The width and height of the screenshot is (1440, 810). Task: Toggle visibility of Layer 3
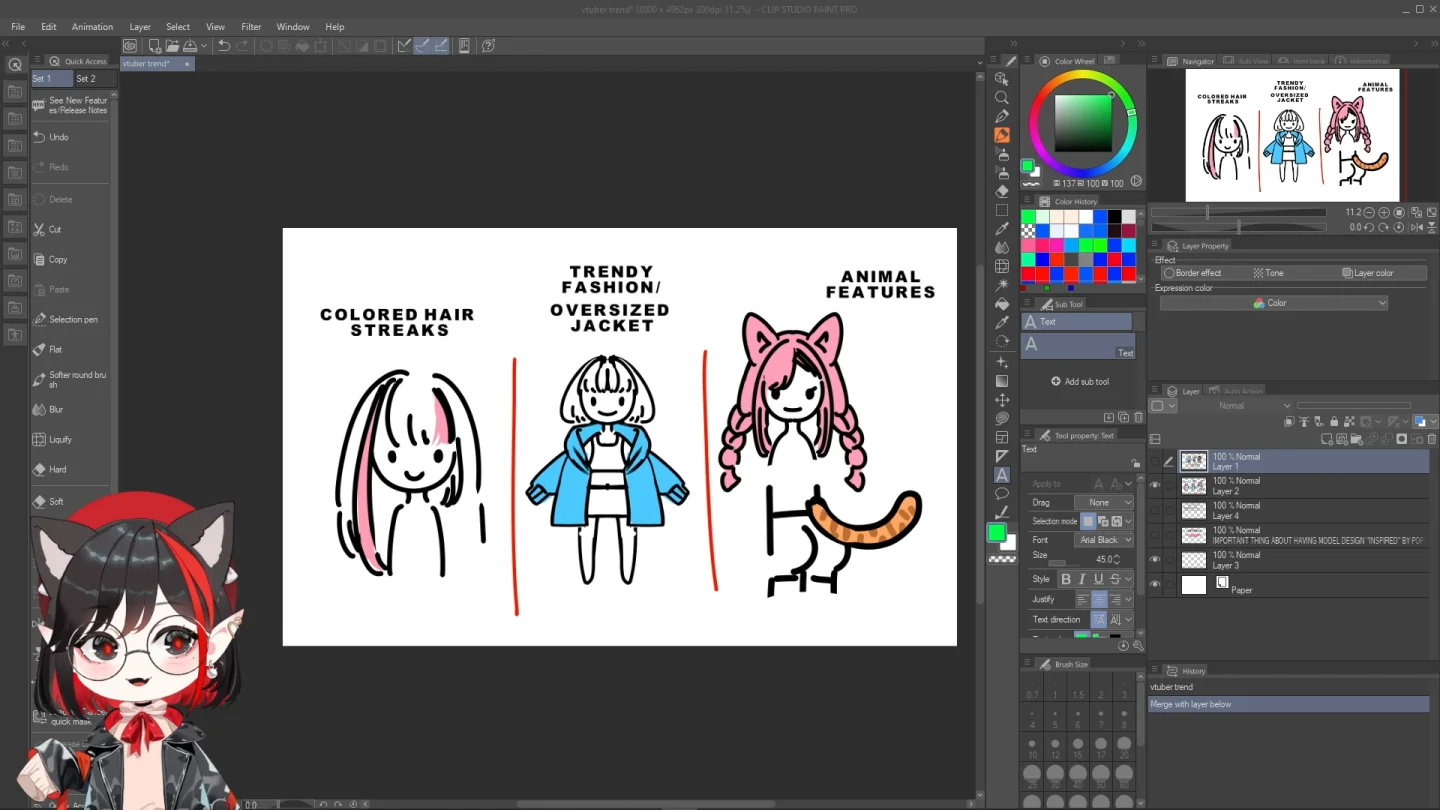pyautogui.click(x=1155, y=560)
